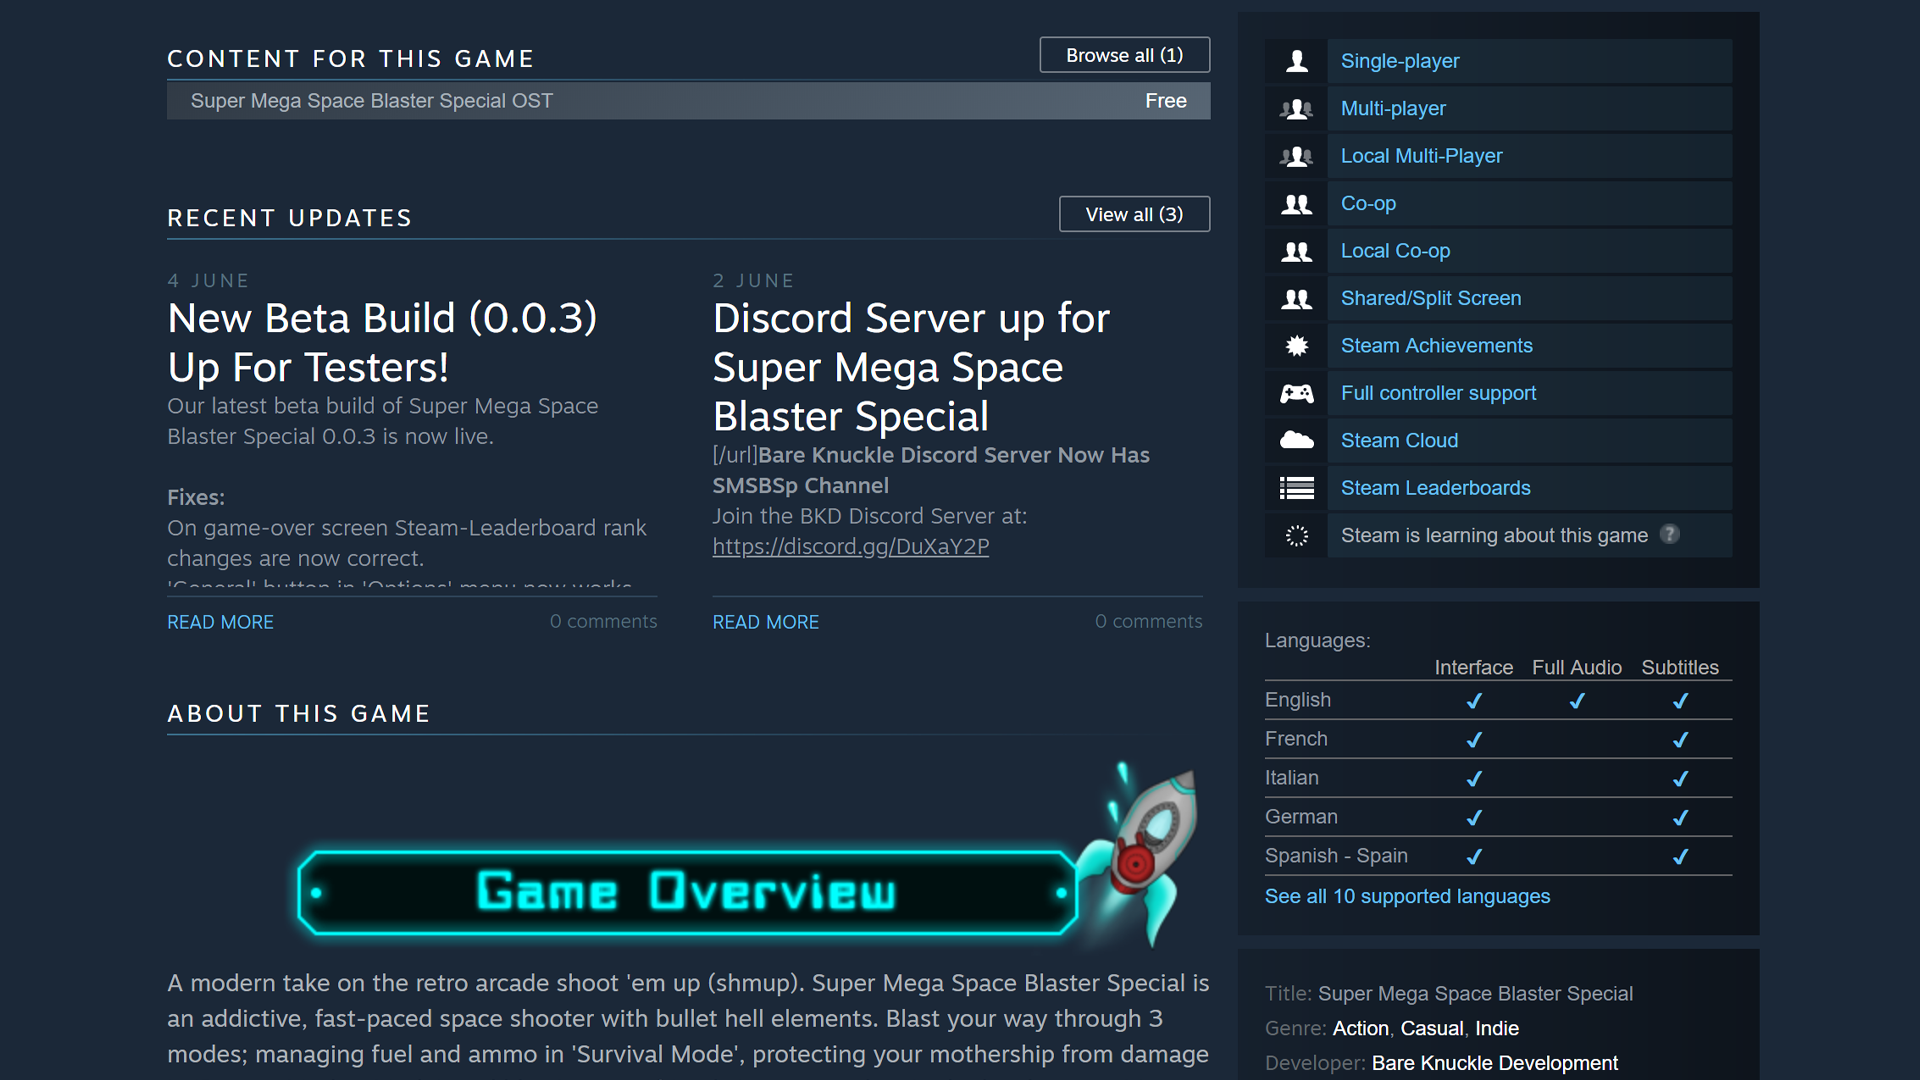This screenshot has width=1920, height=1080.
Task: Click the English Full Audio checkmark
Action: click(x=1577, y=701)
